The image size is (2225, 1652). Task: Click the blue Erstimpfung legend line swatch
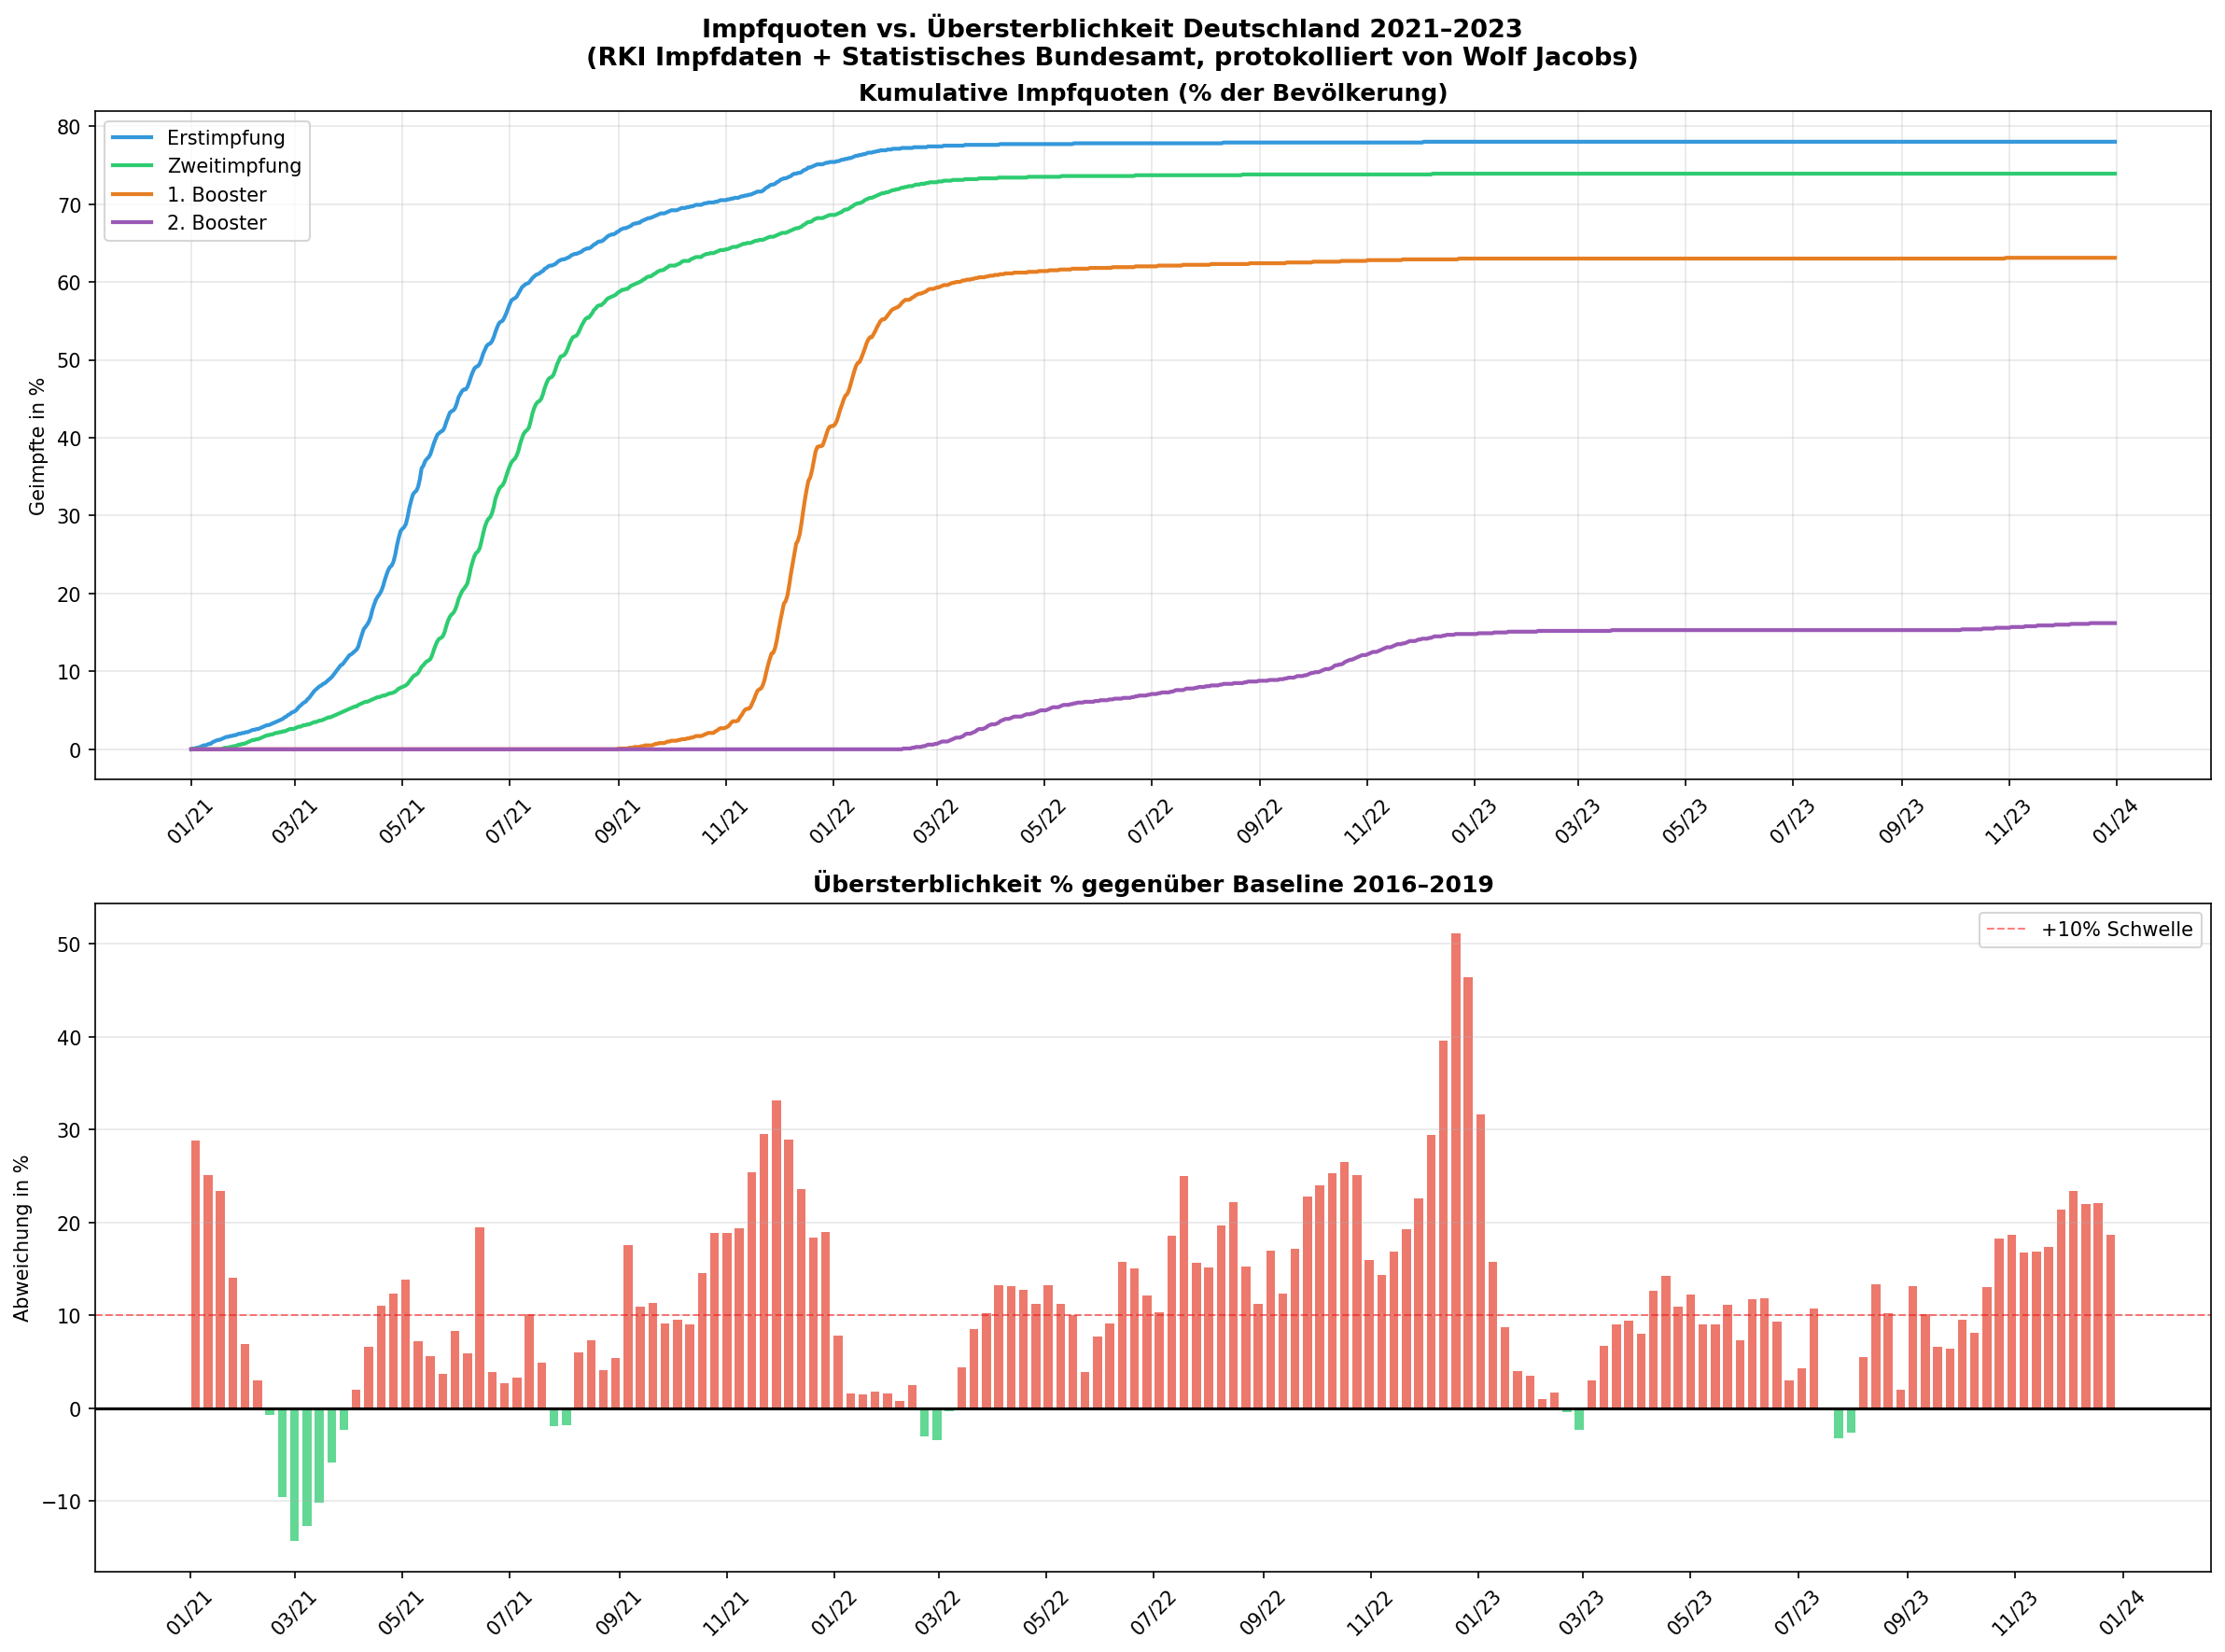point(132,138)
